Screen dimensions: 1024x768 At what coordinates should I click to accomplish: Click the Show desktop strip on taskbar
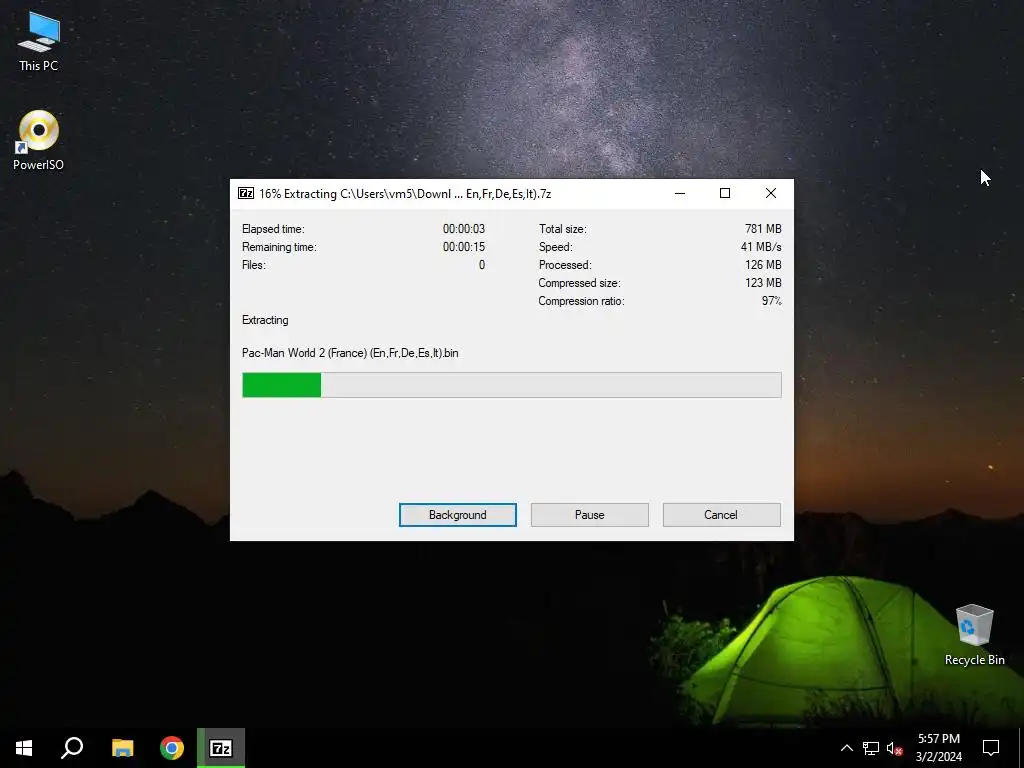[1021, 748]
